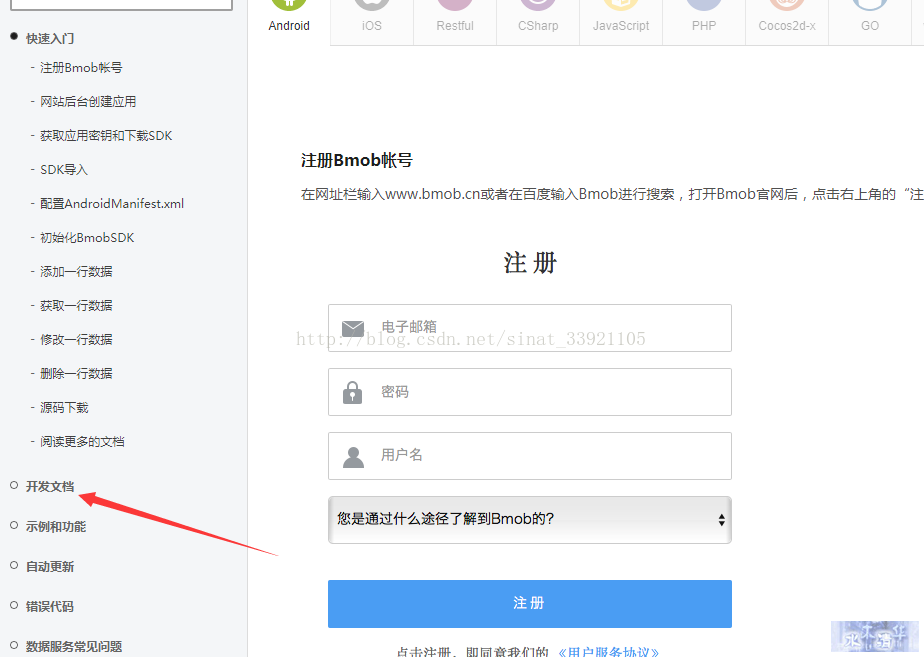Open the 您是通过什么途径了解到Bmob的 dropdown
Viewport: 924px width, 657px height.
[530, 520]
